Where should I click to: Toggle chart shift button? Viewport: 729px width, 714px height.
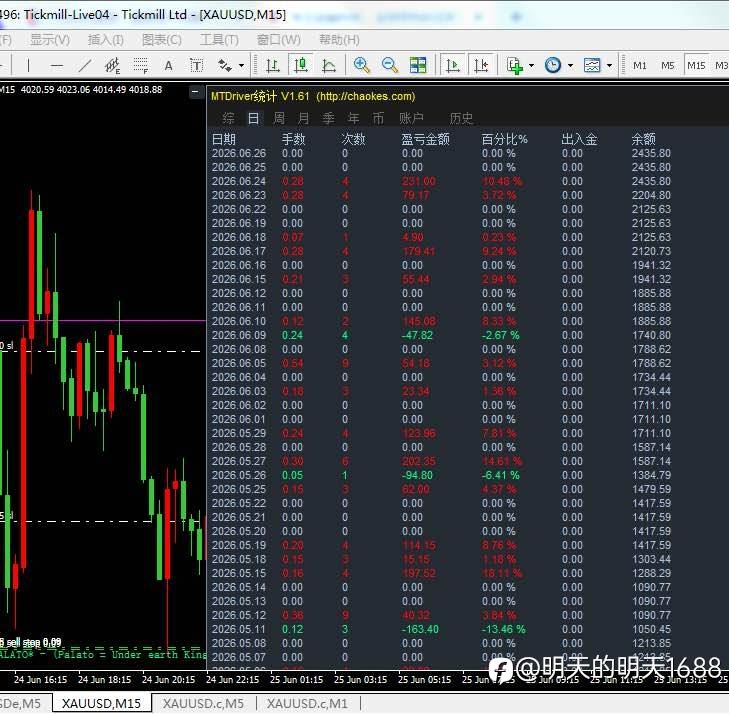pyautogui.click(x=481, y=66)
